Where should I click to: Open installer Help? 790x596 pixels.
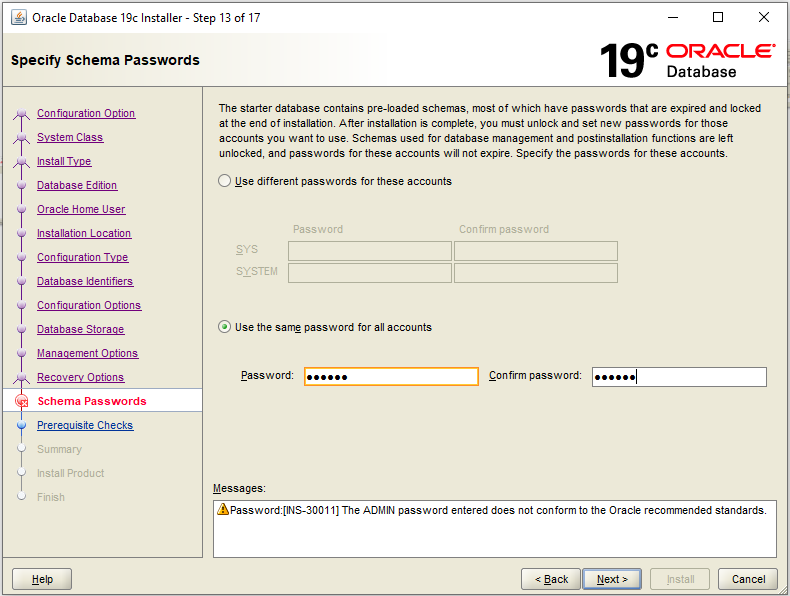[42, 579]
